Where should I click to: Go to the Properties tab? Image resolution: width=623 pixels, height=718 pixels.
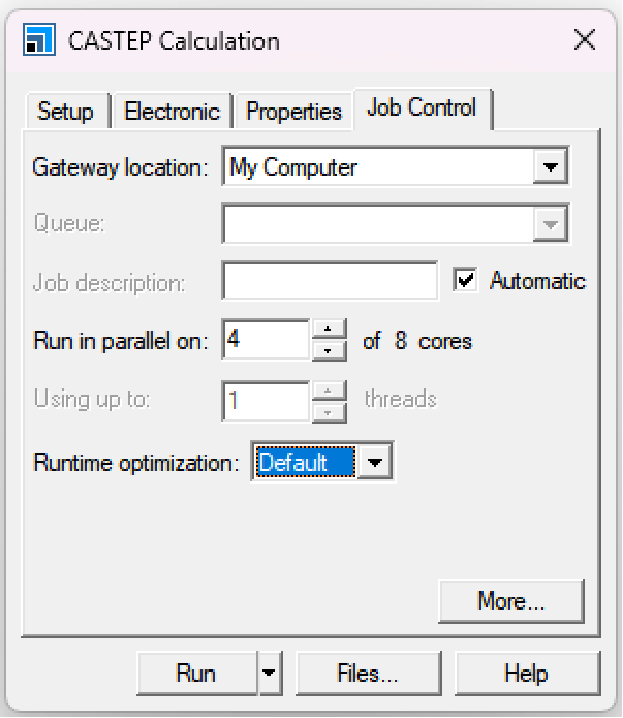tap(293, 111)
